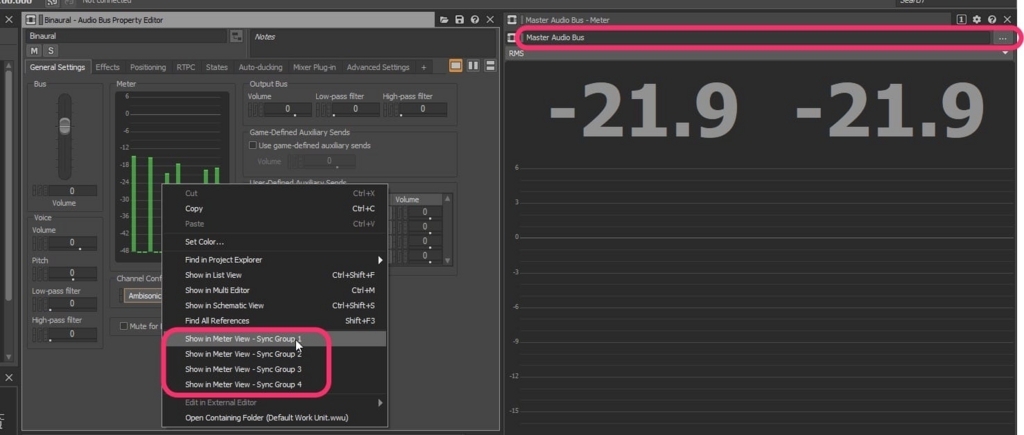Image resolution: width=1024 pixels, height=435 pixels.
Task: Click the sync group 1 icon in Meter view
Action: point(961,20)
